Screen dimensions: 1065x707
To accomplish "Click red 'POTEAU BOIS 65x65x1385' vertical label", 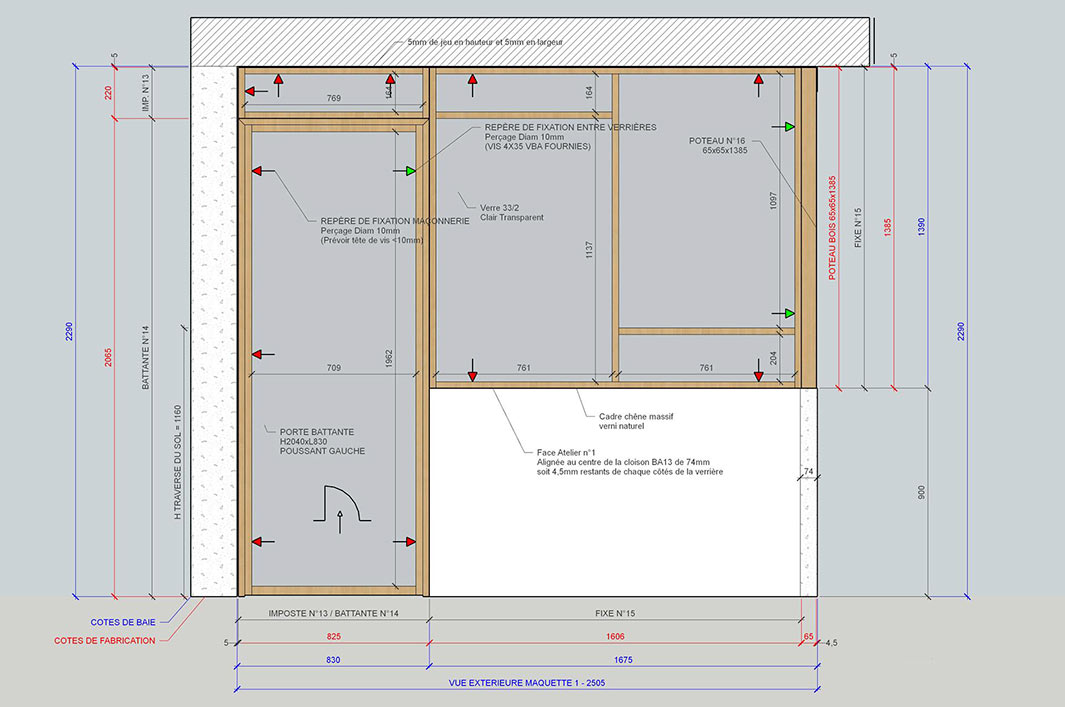I will click(832, 228).
